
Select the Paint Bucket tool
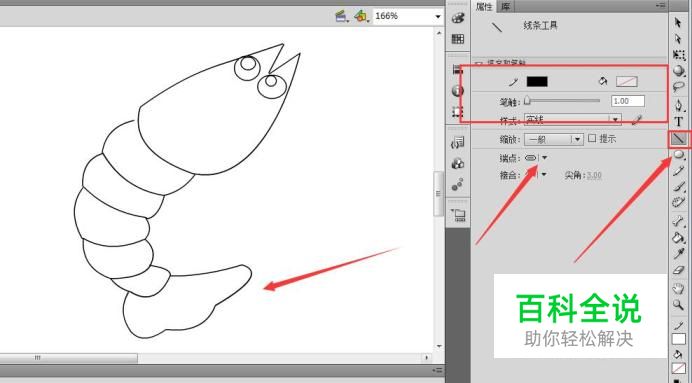pyautogui.click(x=679, y=238)
